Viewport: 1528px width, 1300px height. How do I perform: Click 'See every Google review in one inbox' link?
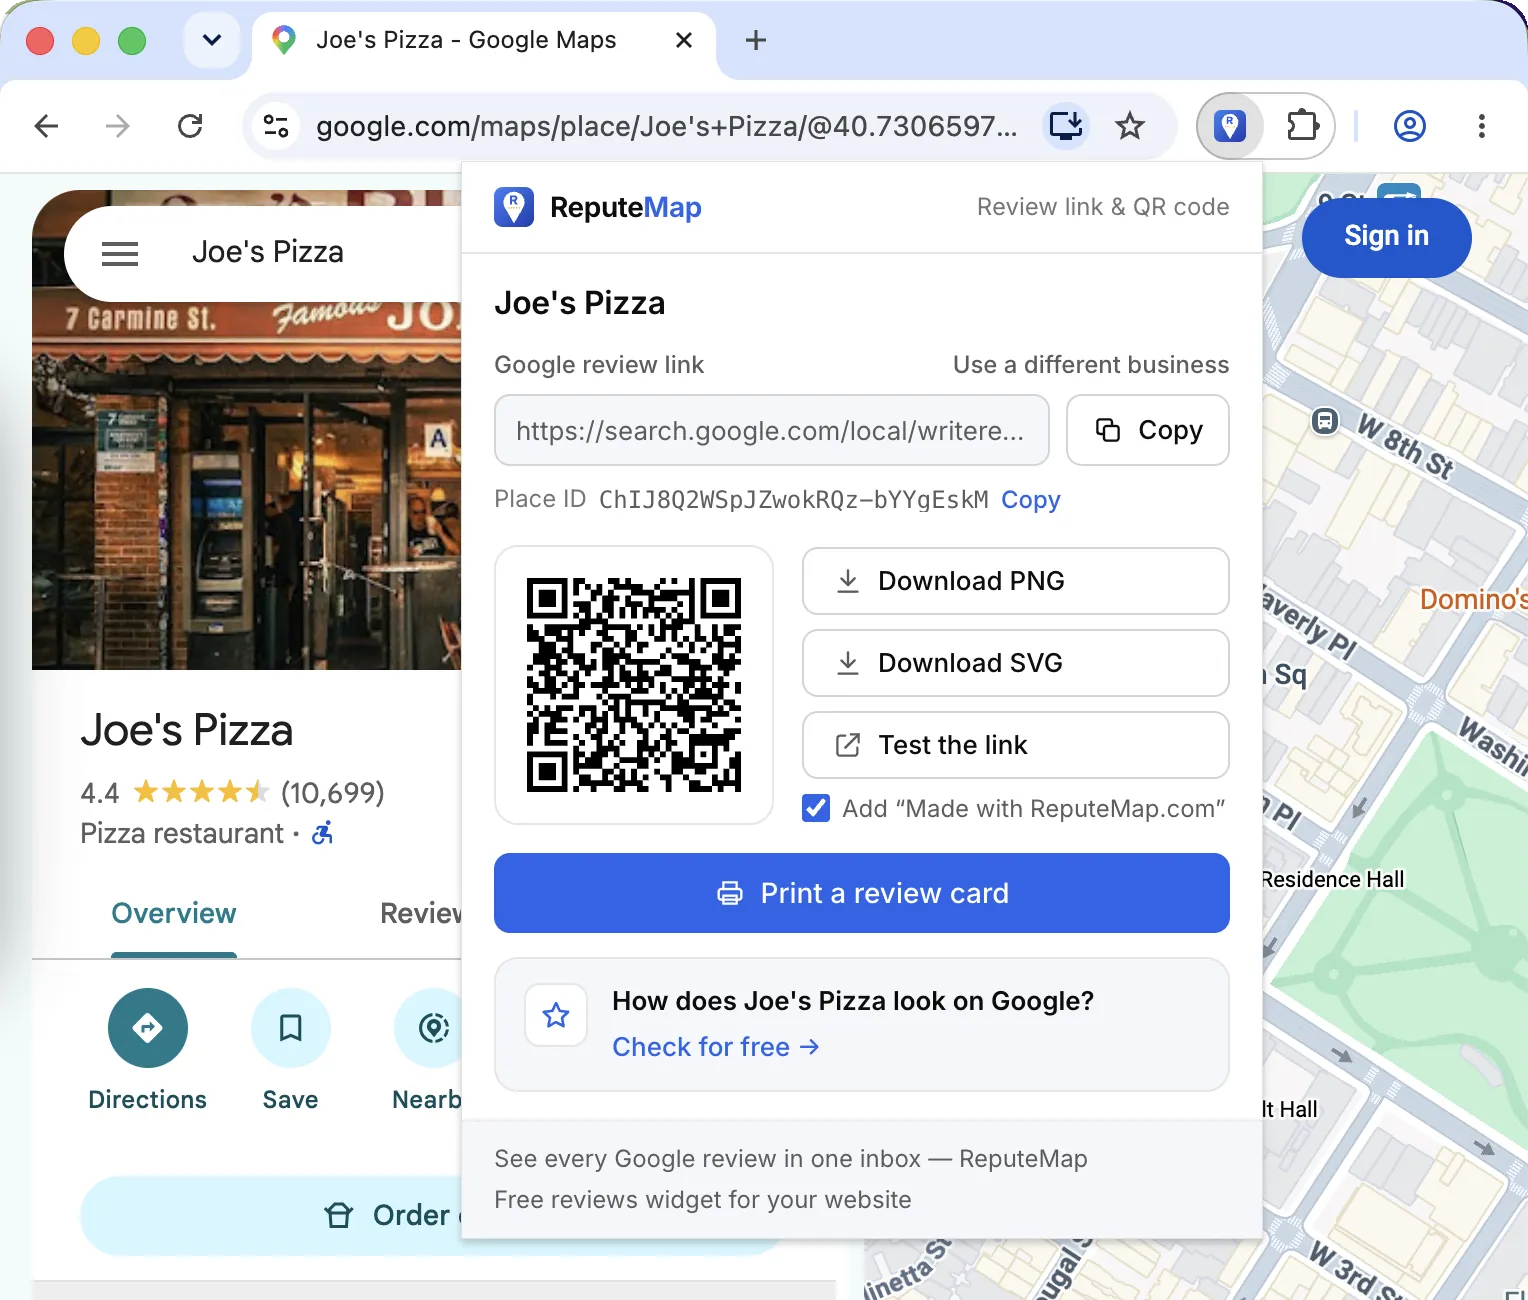791,1159
